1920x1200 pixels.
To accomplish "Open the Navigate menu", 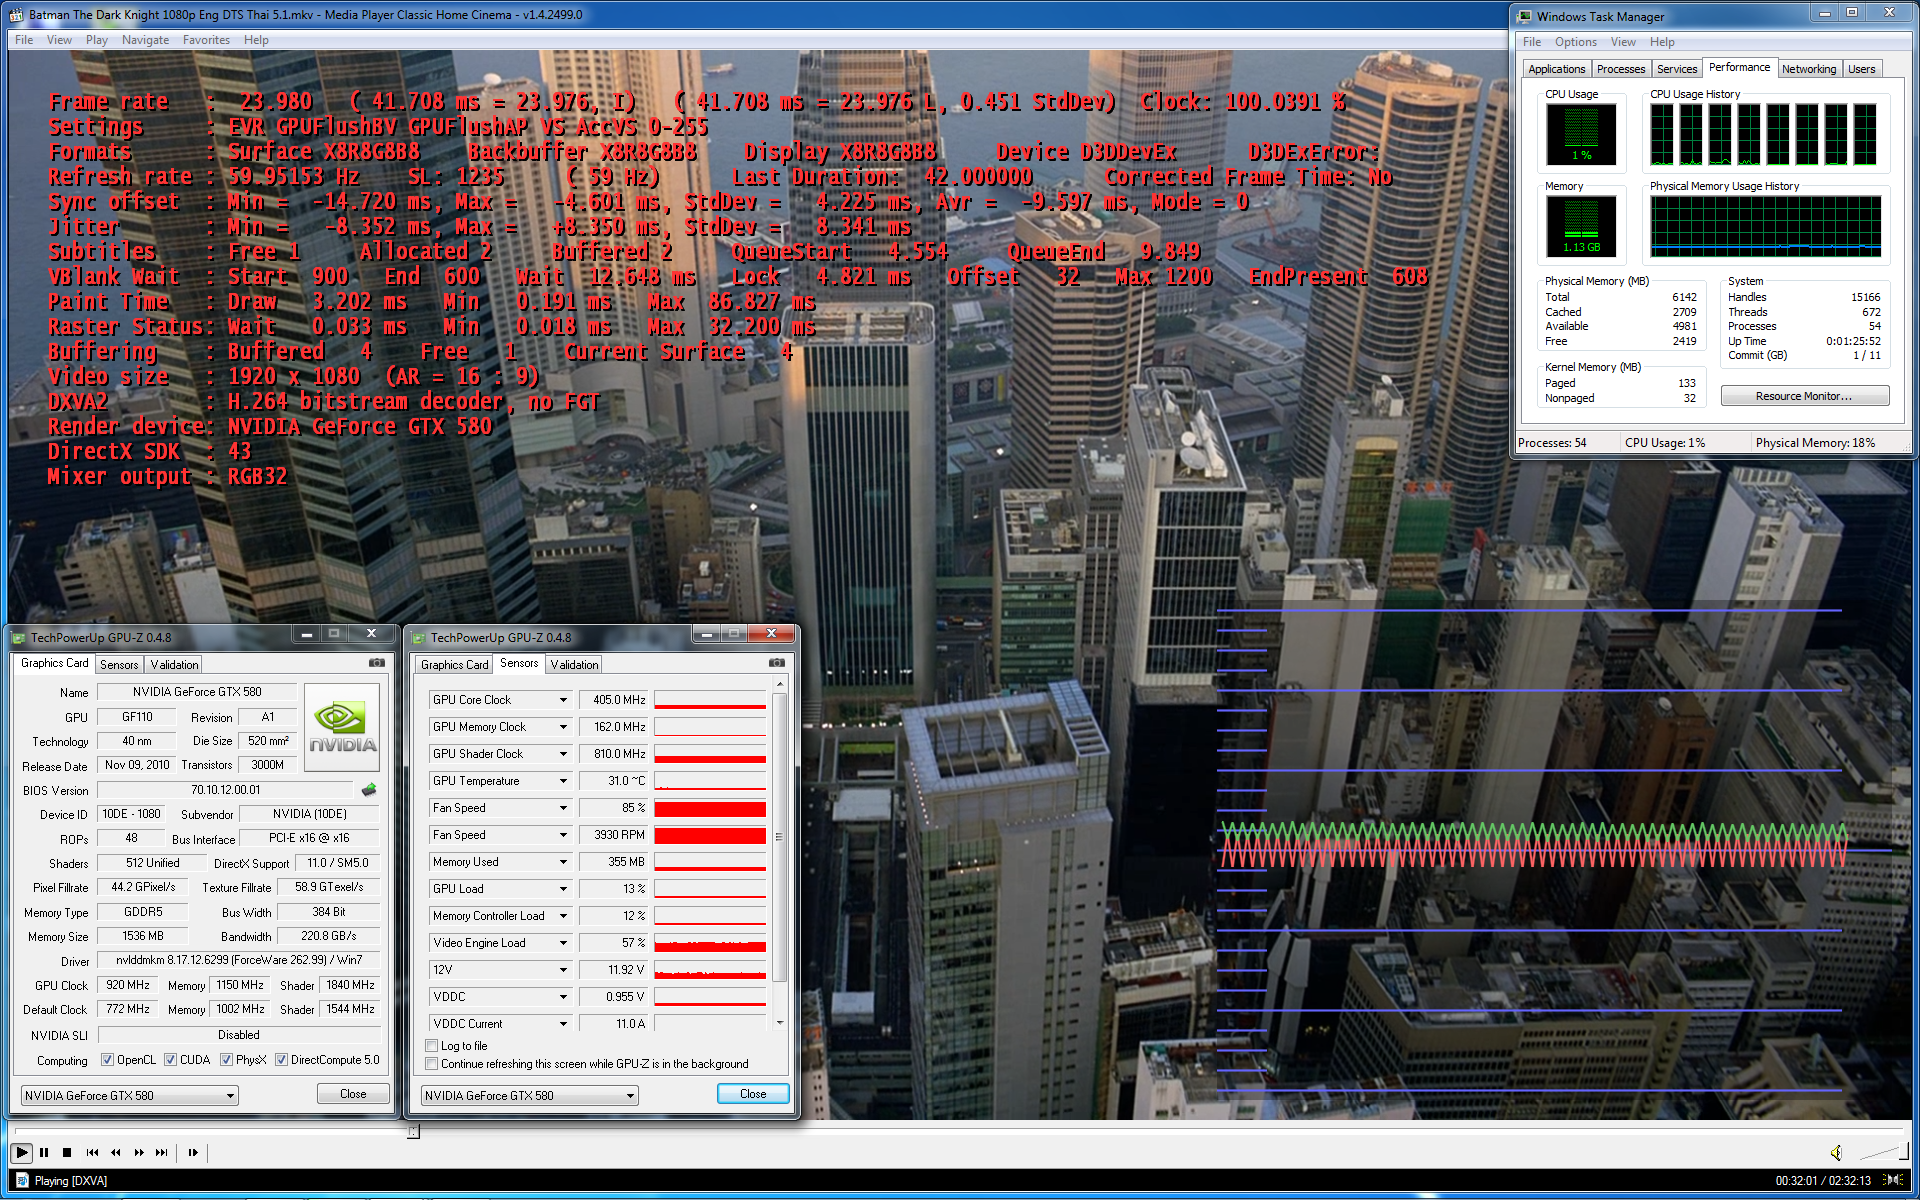I will [145, 40].
